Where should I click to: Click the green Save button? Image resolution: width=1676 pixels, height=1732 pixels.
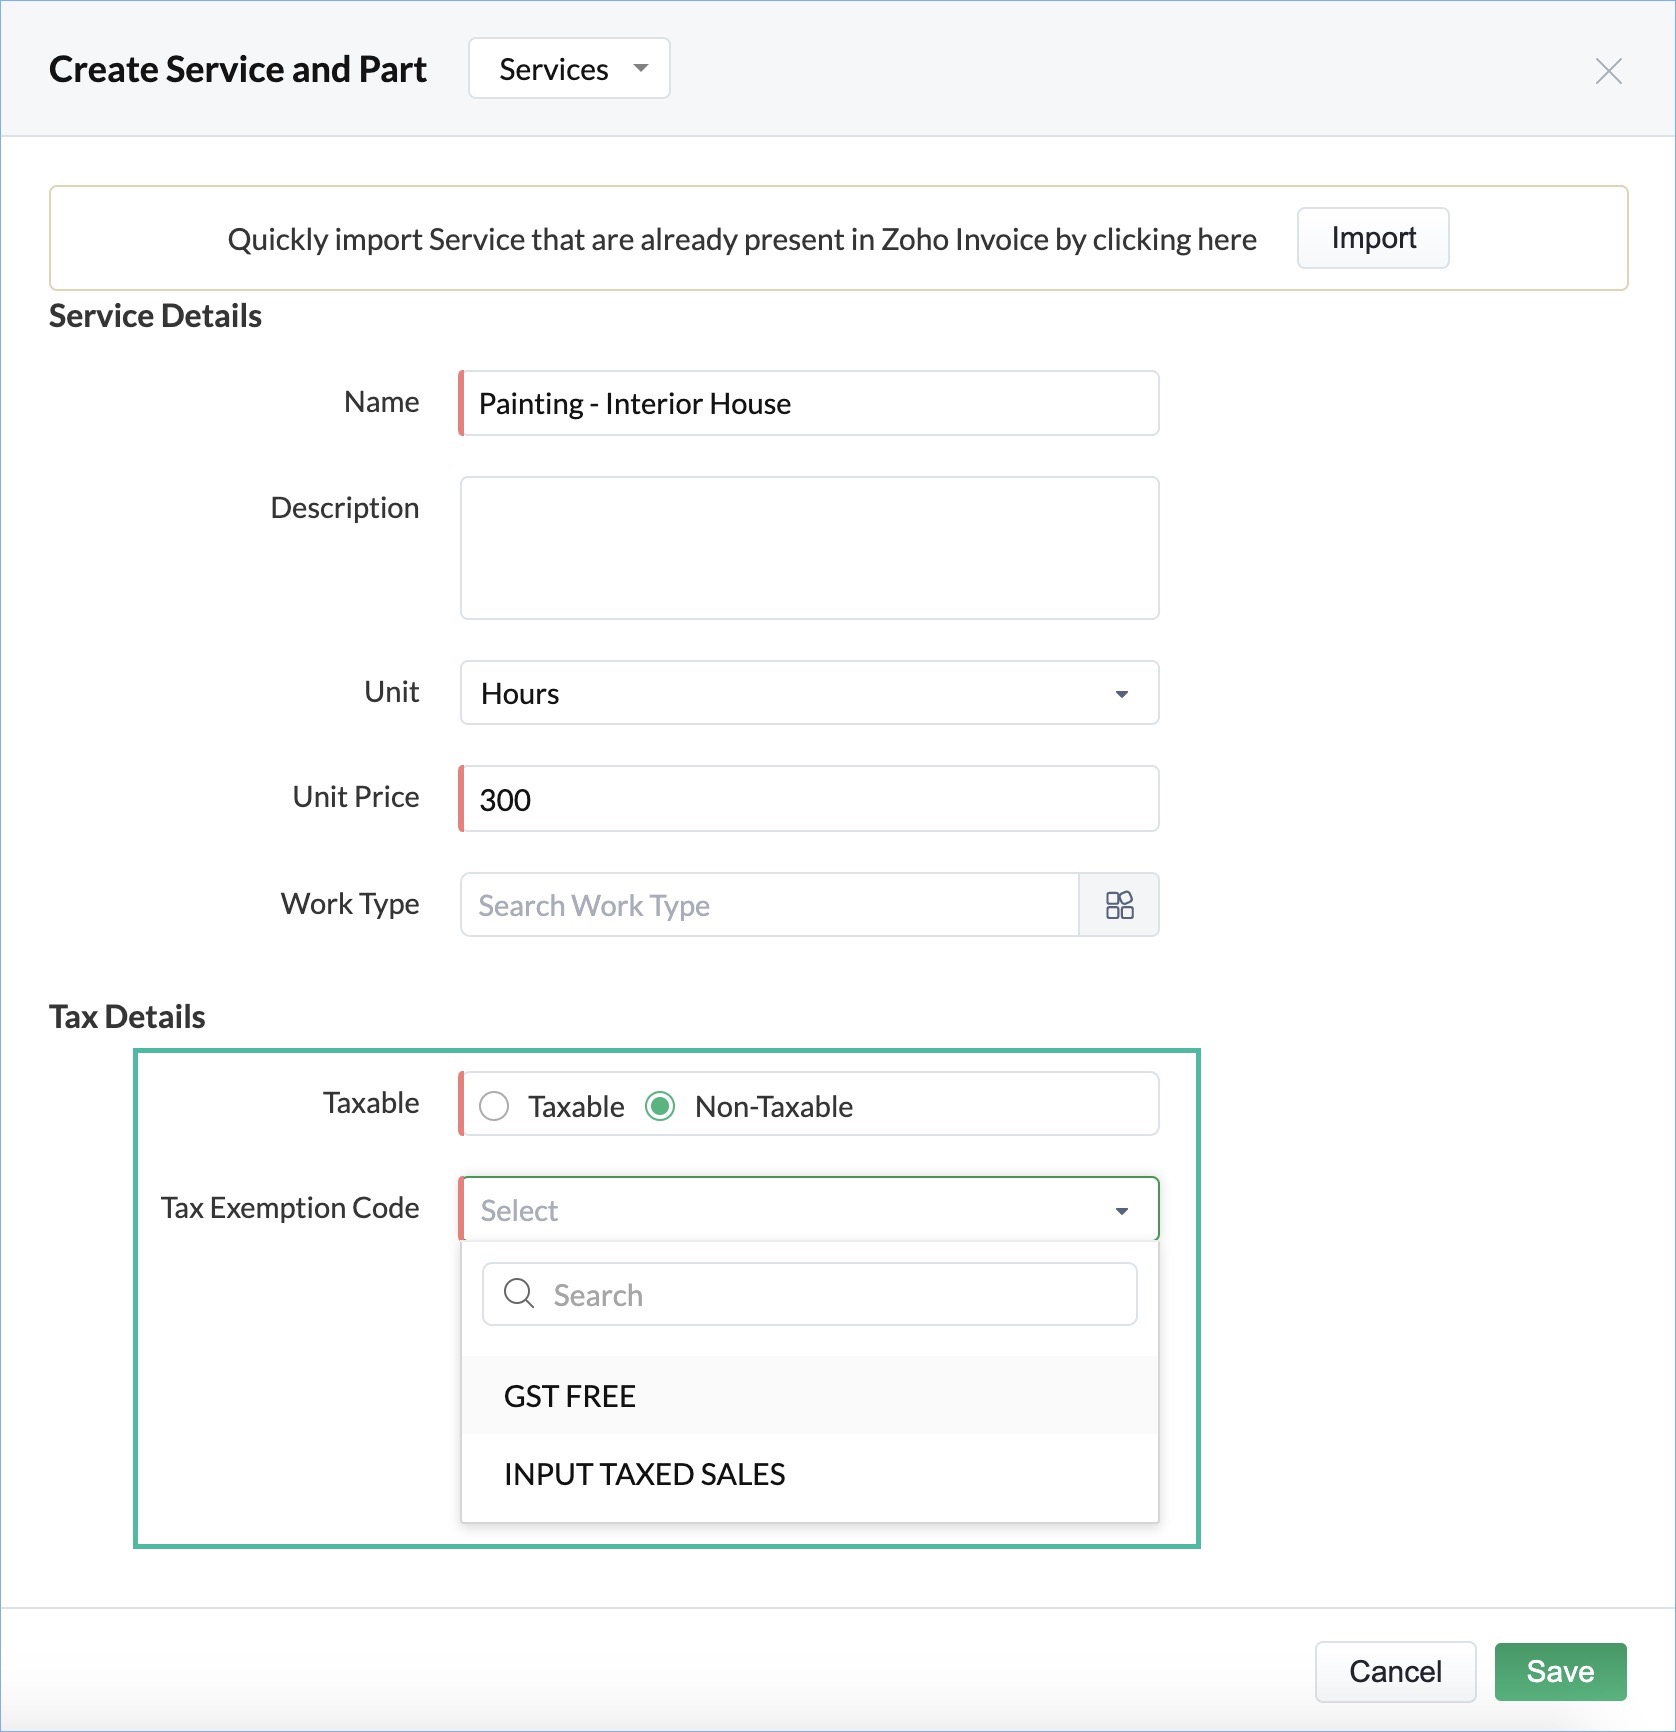click(x=1560, y=1671)
